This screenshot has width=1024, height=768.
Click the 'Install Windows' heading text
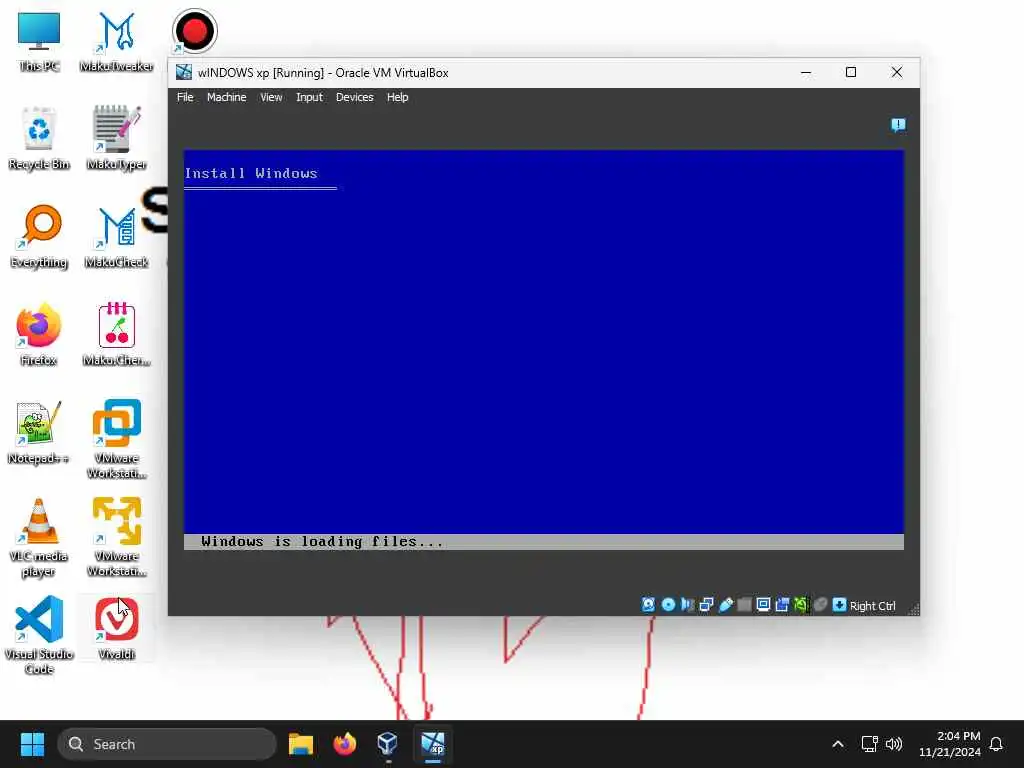[251, 174]
